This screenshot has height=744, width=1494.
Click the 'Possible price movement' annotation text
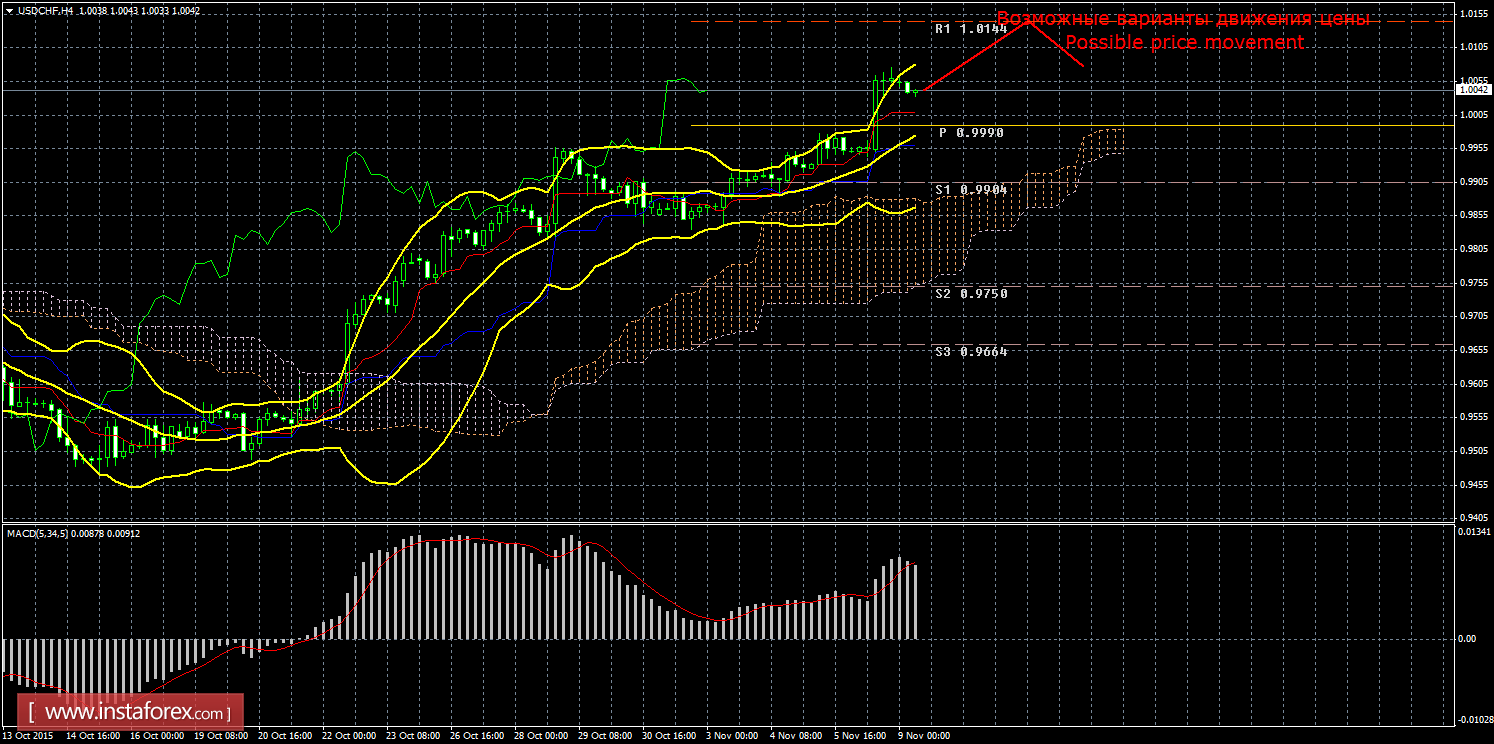click(1184, 42)
